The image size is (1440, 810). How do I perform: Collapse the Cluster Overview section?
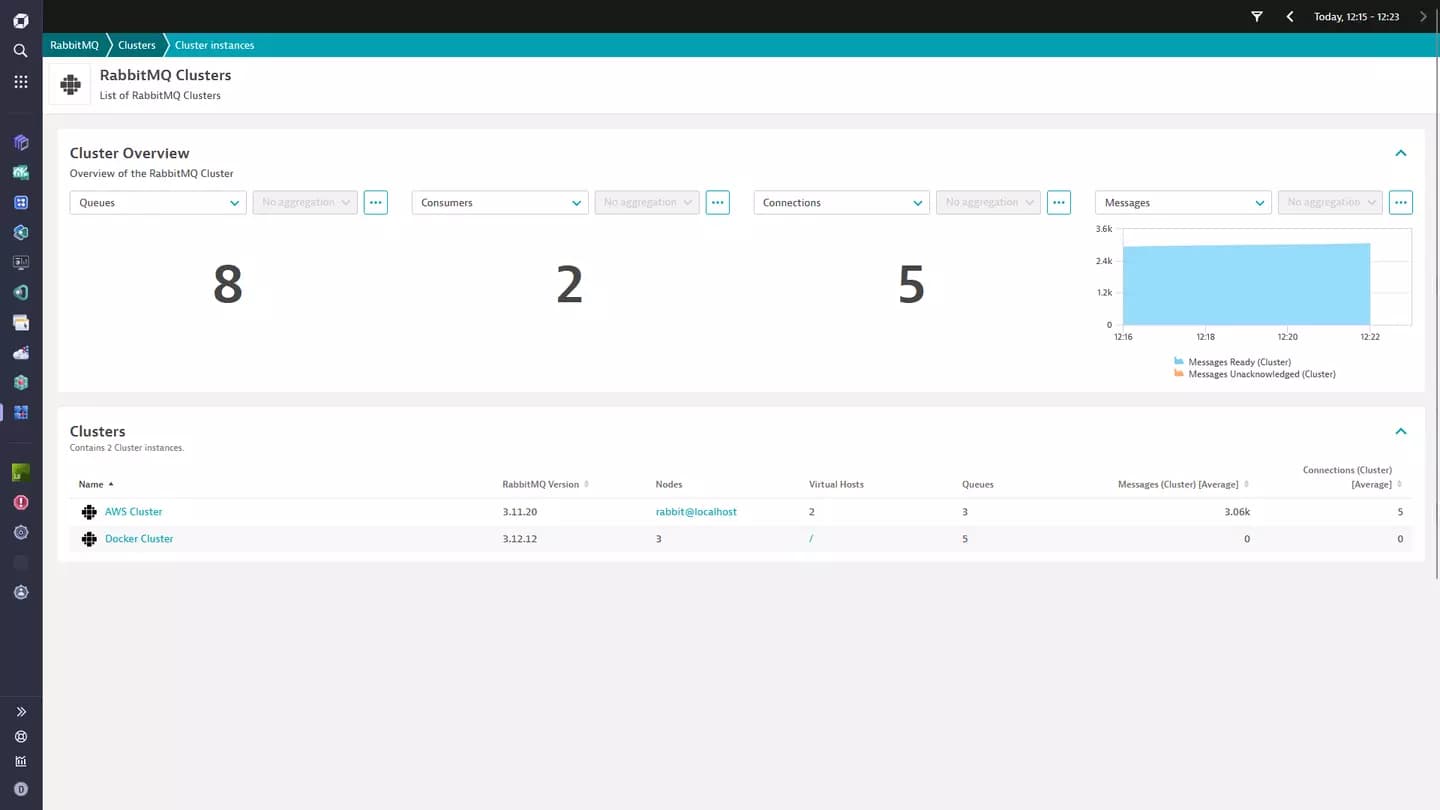click(1401, 153)
